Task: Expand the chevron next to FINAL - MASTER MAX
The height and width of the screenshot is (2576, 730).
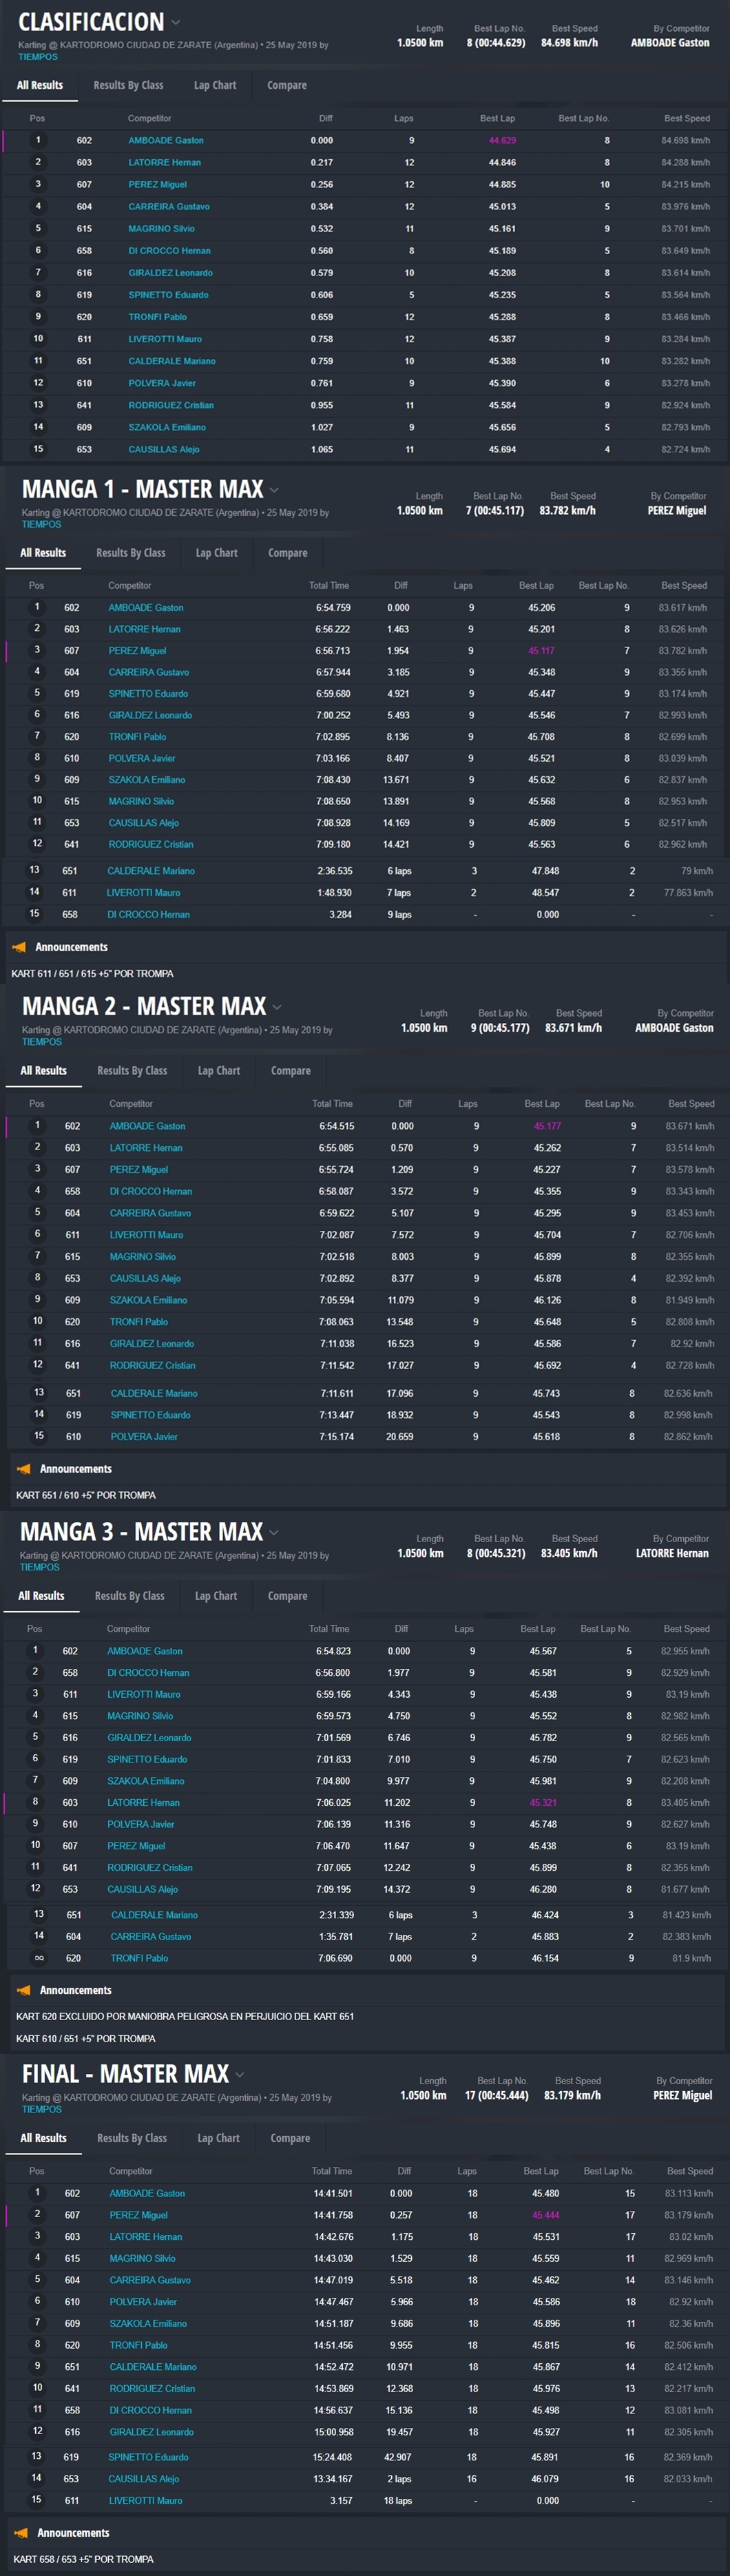Action: pyautogui.click(x=240, y=2074)
